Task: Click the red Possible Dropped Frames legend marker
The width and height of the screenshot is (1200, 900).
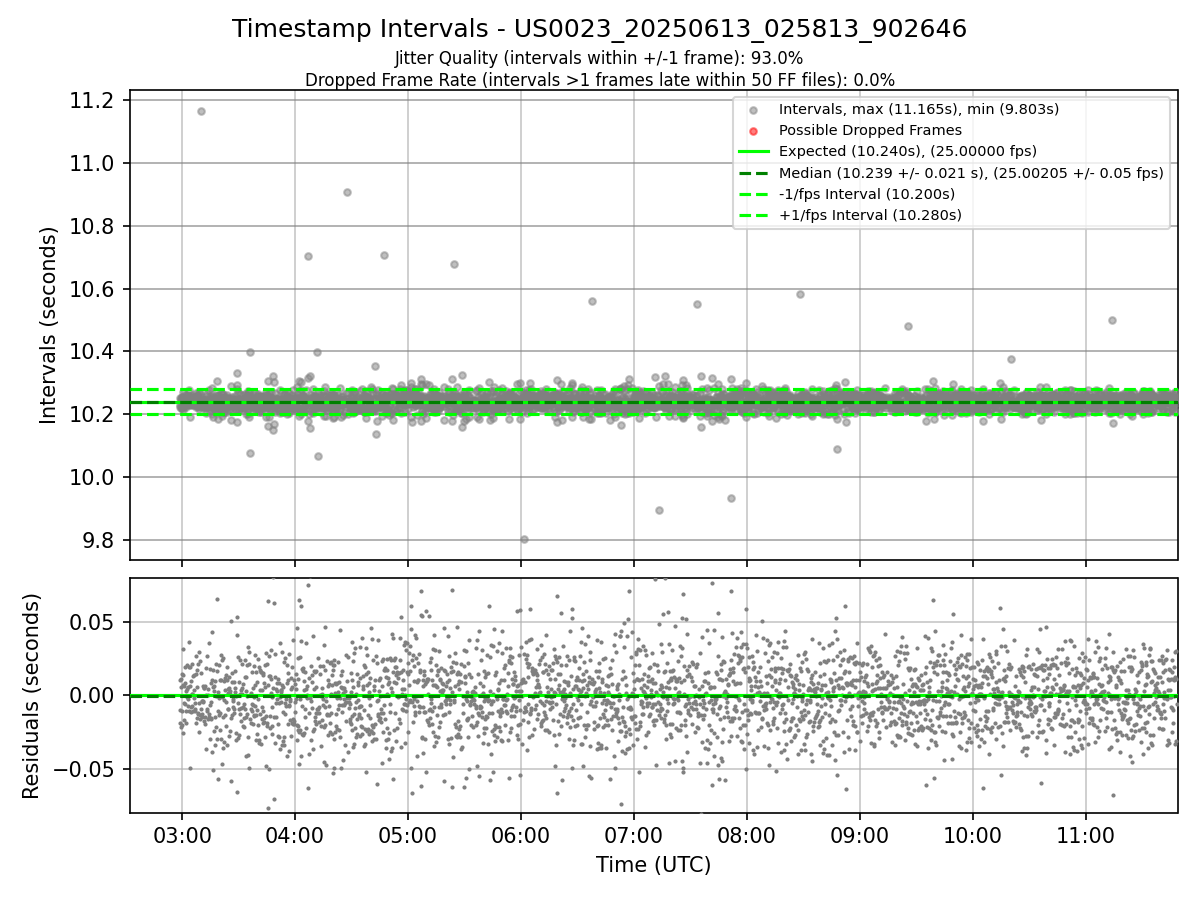Action: click(754, 131)
